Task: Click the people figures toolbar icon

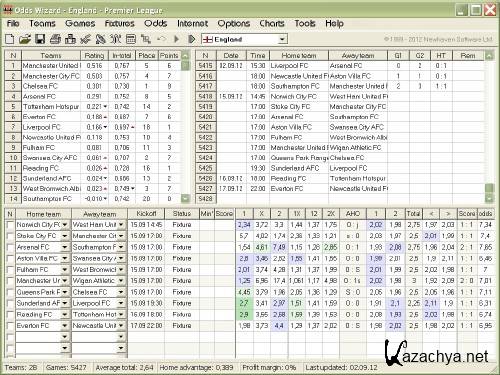Action: [x=116, y=39]
